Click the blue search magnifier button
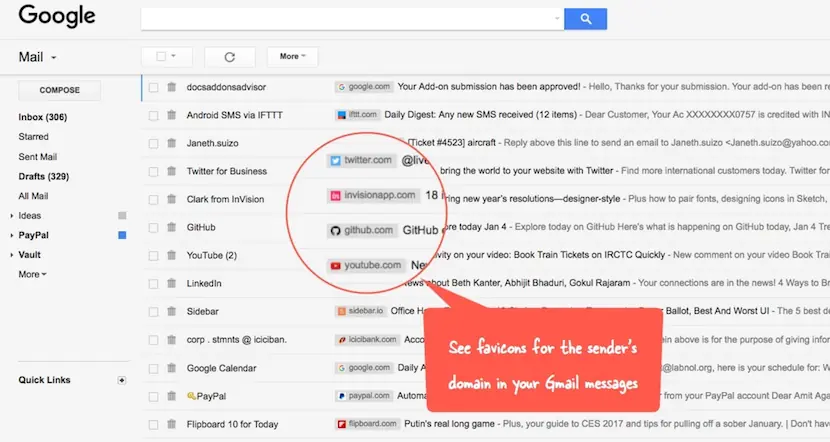 pyautogui.click(x=585, y=19)
